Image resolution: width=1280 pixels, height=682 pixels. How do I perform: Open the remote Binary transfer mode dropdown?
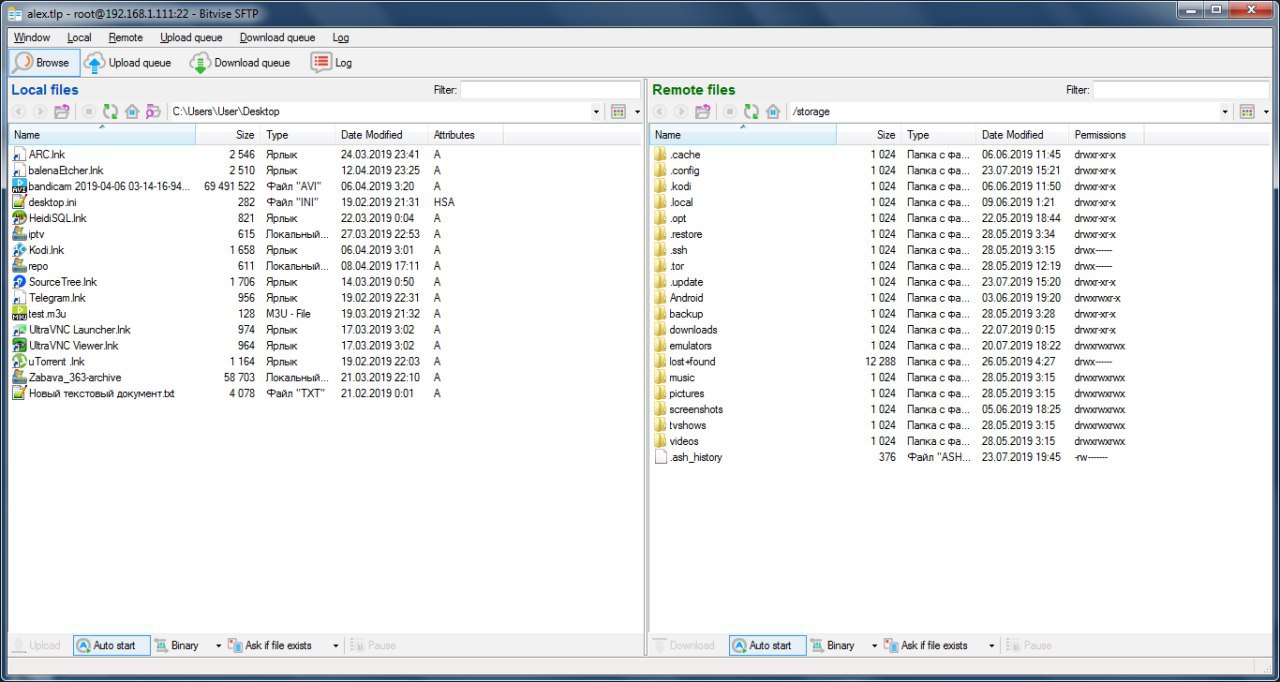click(874, 646)
